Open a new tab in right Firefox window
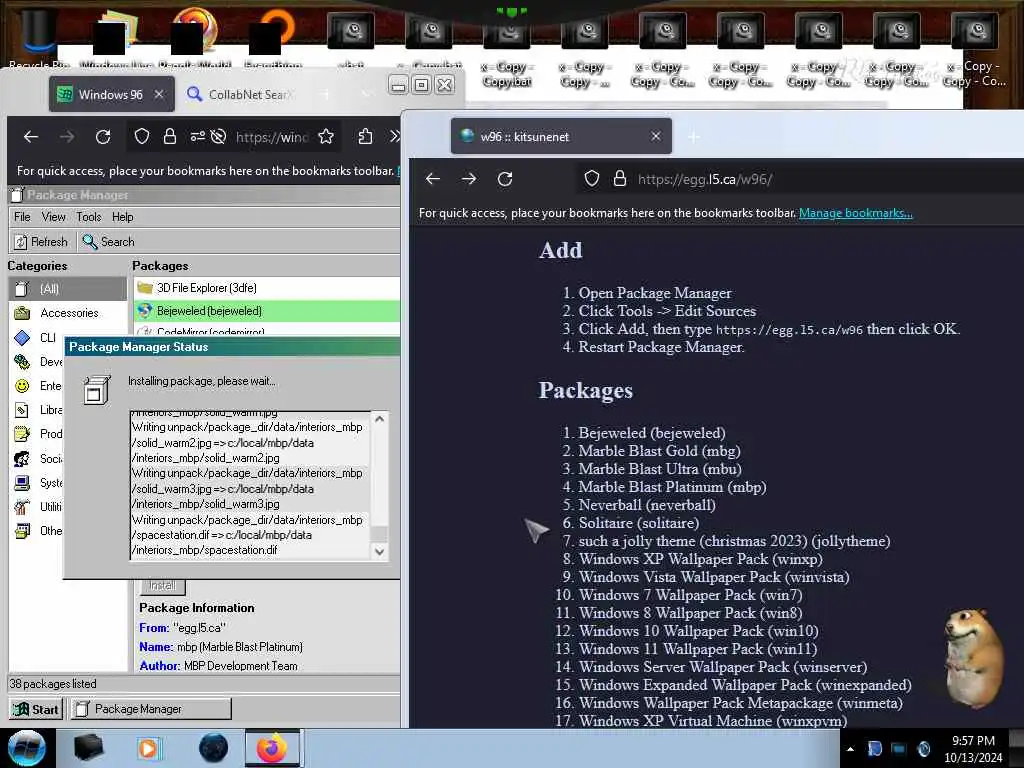The image size is (1024, 768). pos(694,136)
